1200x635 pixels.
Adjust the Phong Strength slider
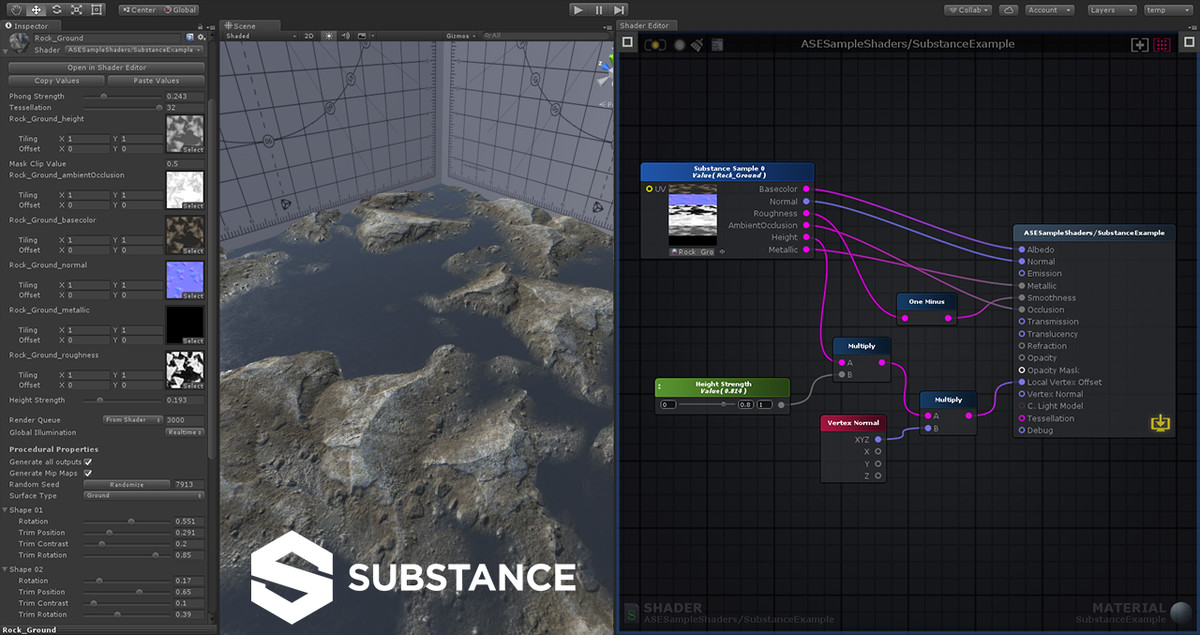[121, 96]
